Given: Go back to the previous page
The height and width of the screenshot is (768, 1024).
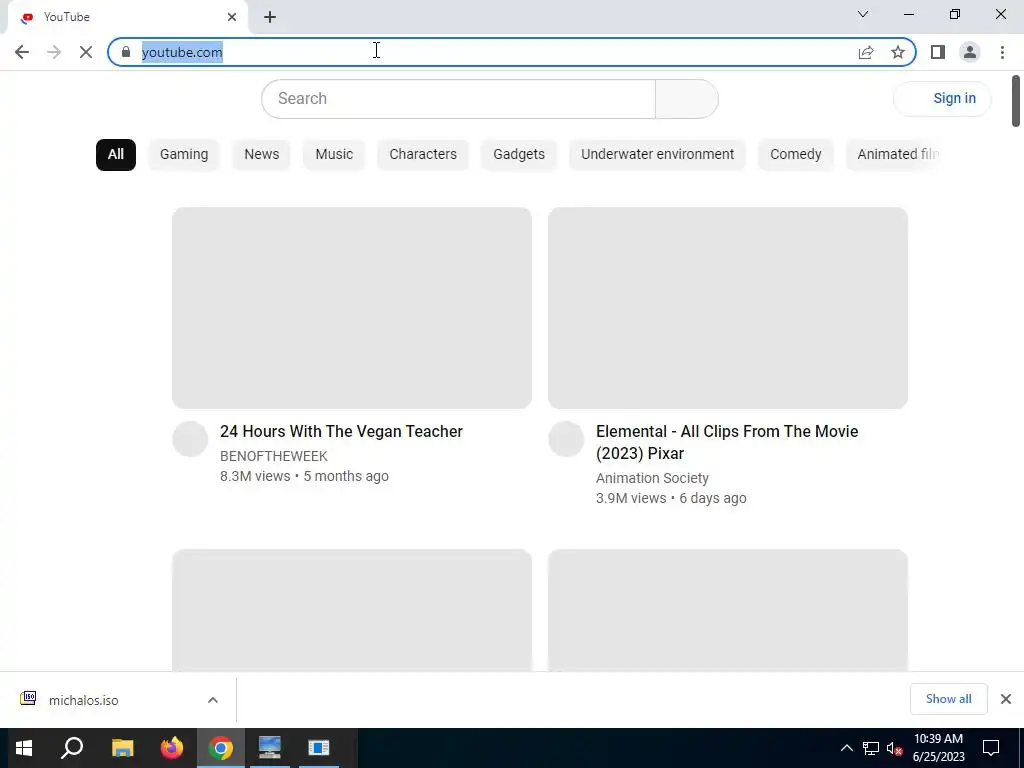Looking at the screenshot, I should [22, 52].
